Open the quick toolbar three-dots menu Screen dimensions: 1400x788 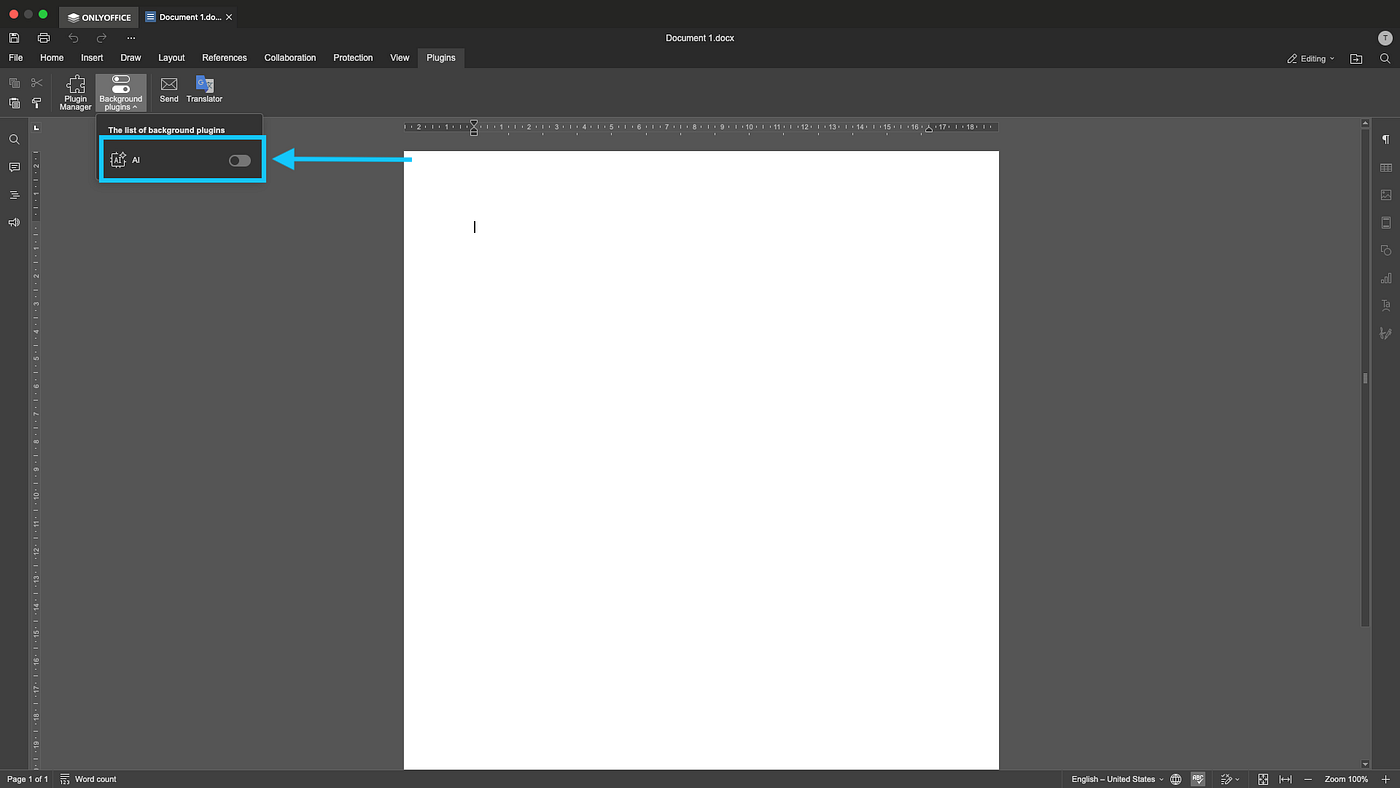tap(131, 38)
